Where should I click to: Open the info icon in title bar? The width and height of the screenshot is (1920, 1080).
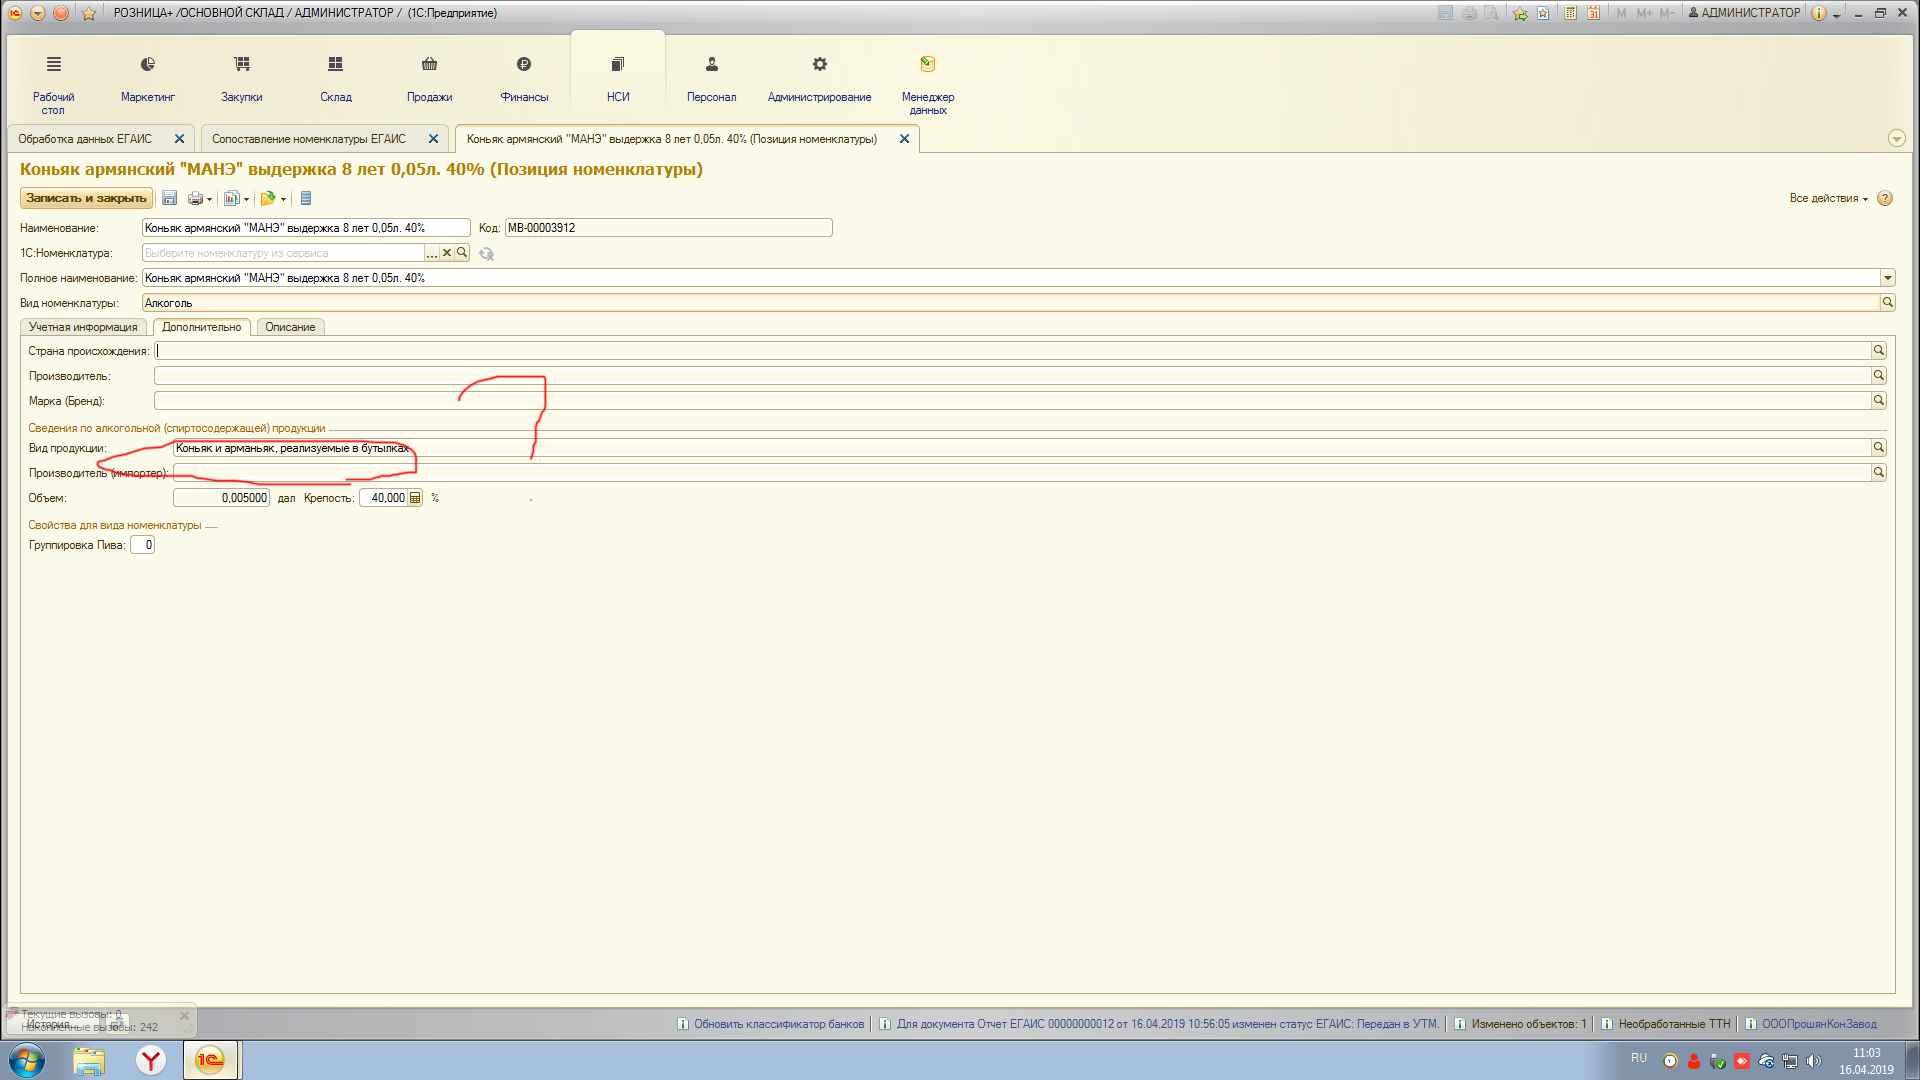tap(1819, 13)
